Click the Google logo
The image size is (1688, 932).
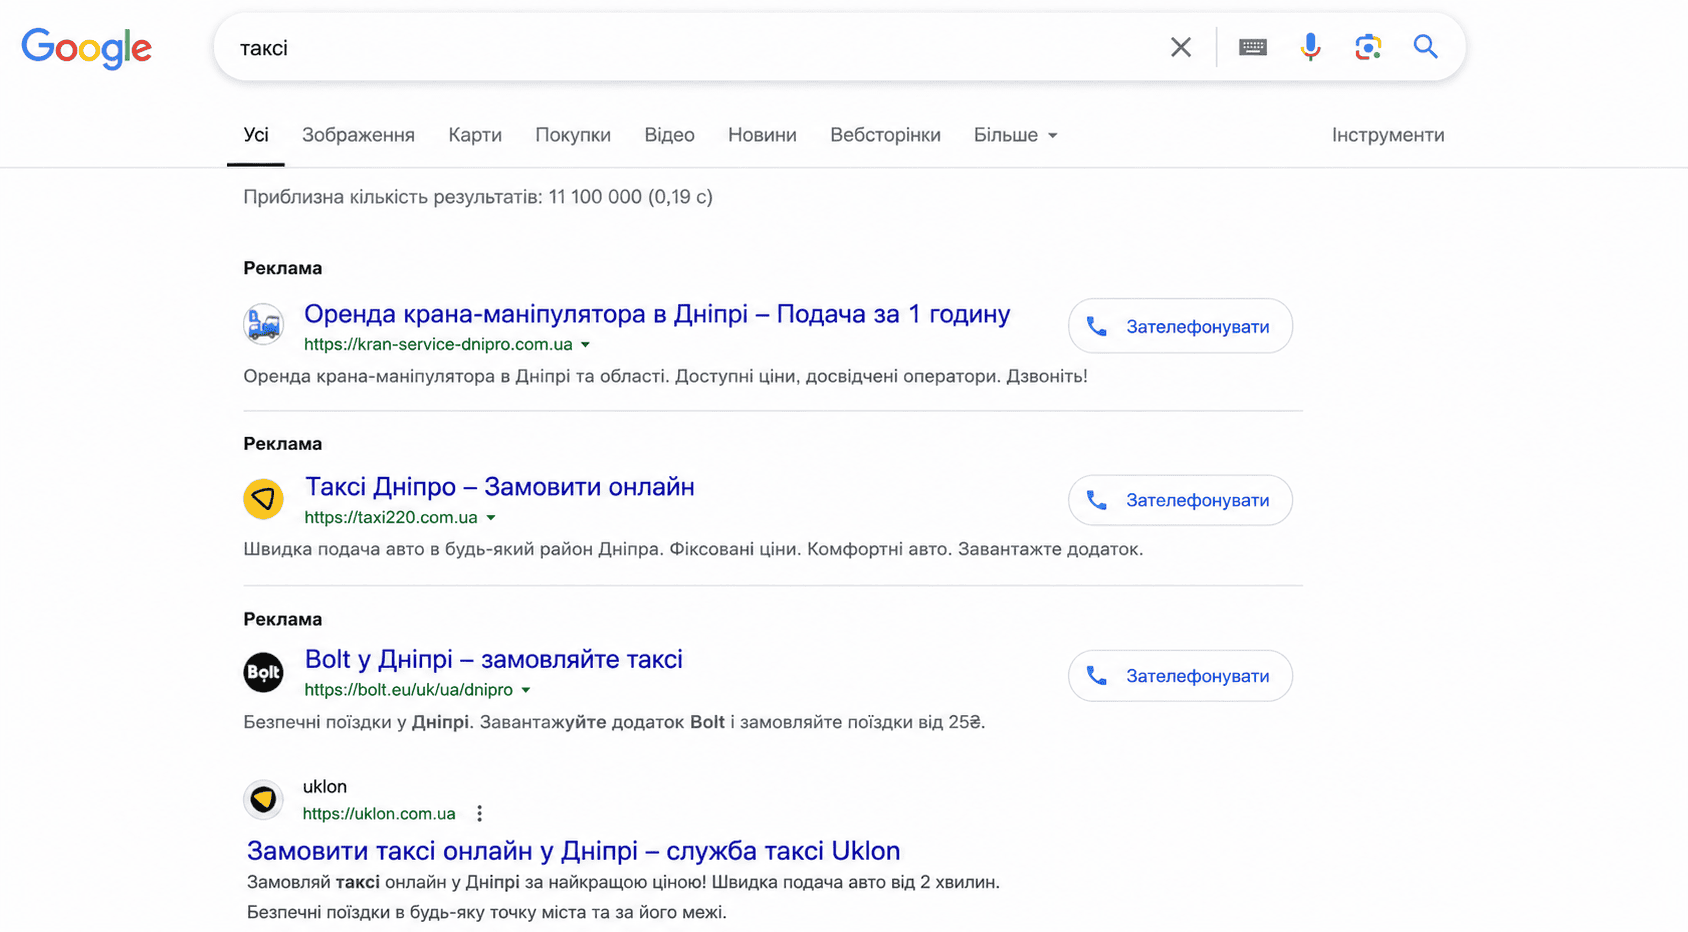pos(87,48)
